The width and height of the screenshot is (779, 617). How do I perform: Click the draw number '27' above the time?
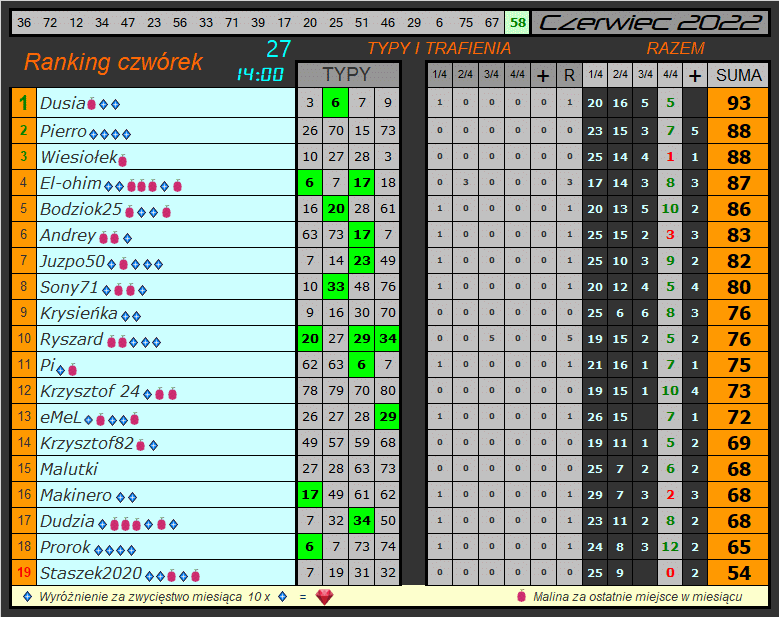[x=278, y=49]
